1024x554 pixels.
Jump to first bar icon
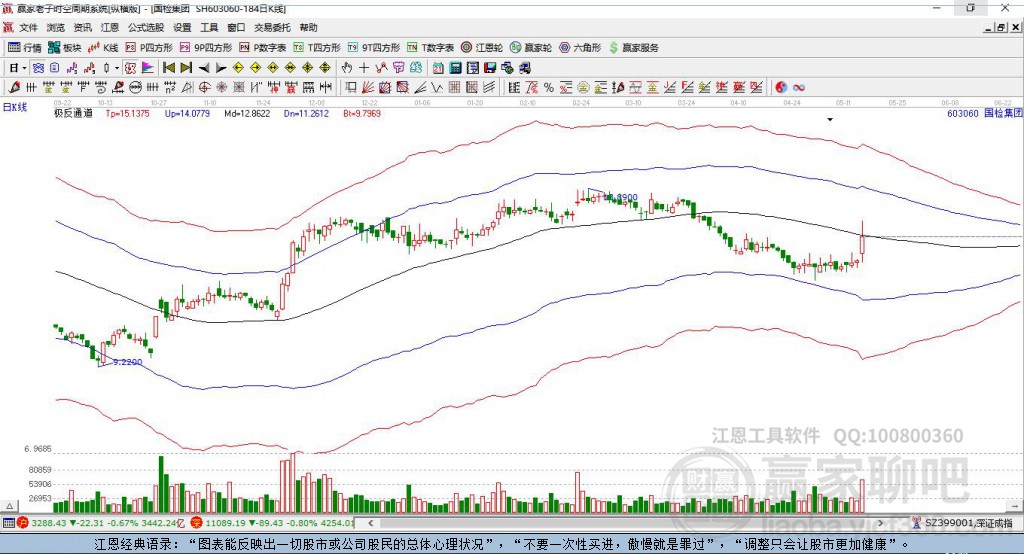click(x=169, y=68)
